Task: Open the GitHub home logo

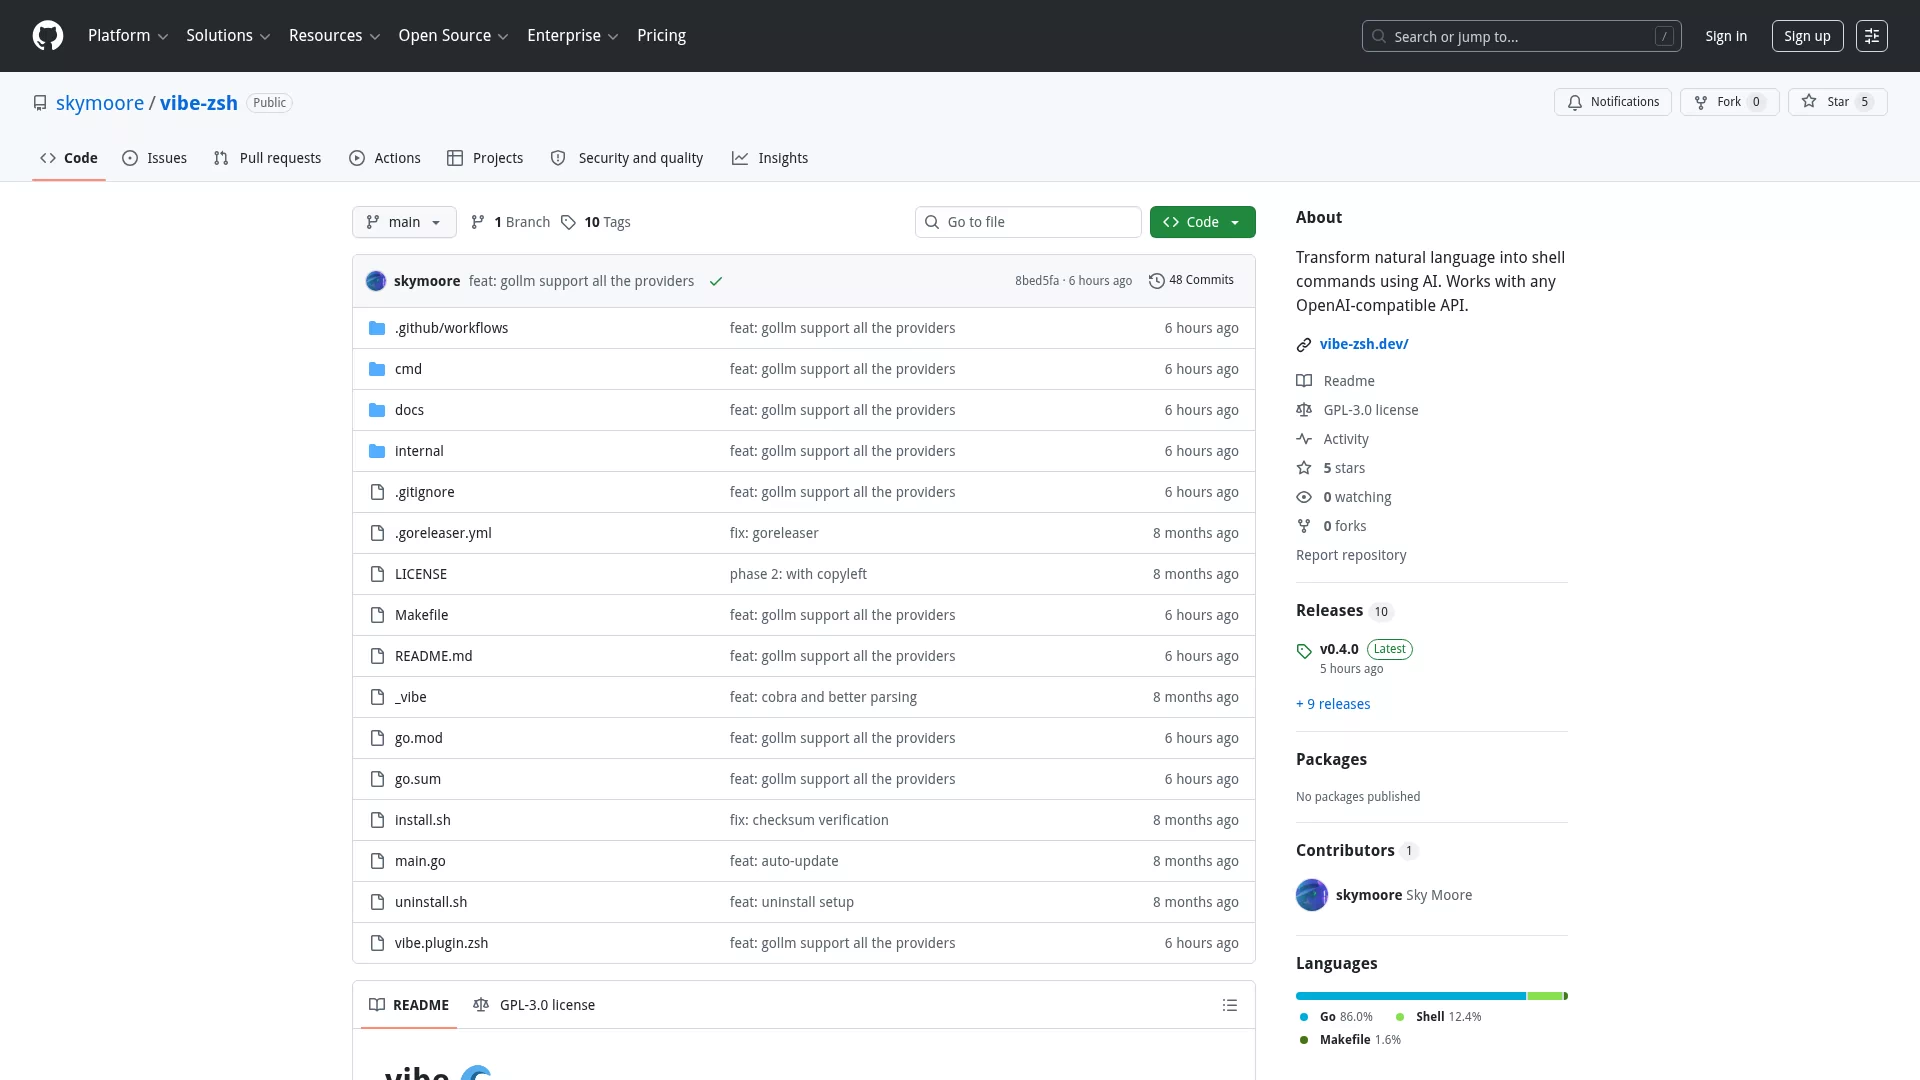Action: point(48,36)
